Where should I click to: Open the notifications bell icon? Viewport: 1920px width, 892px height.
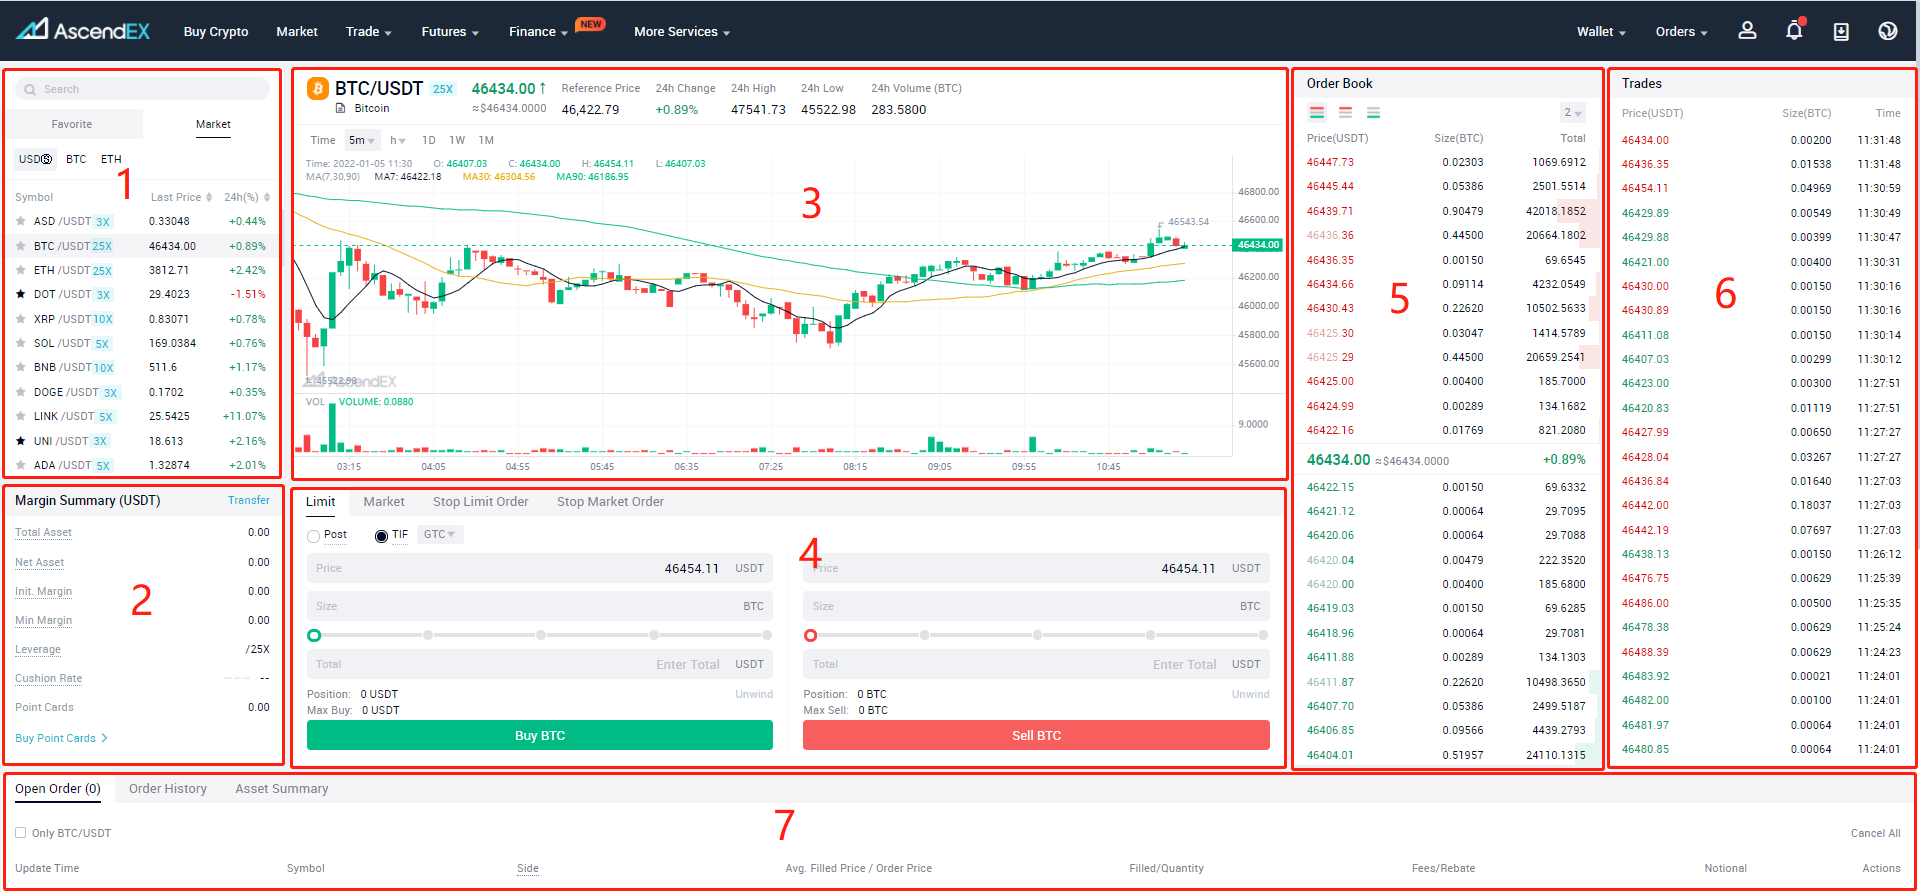click(x=1795, y=30)
